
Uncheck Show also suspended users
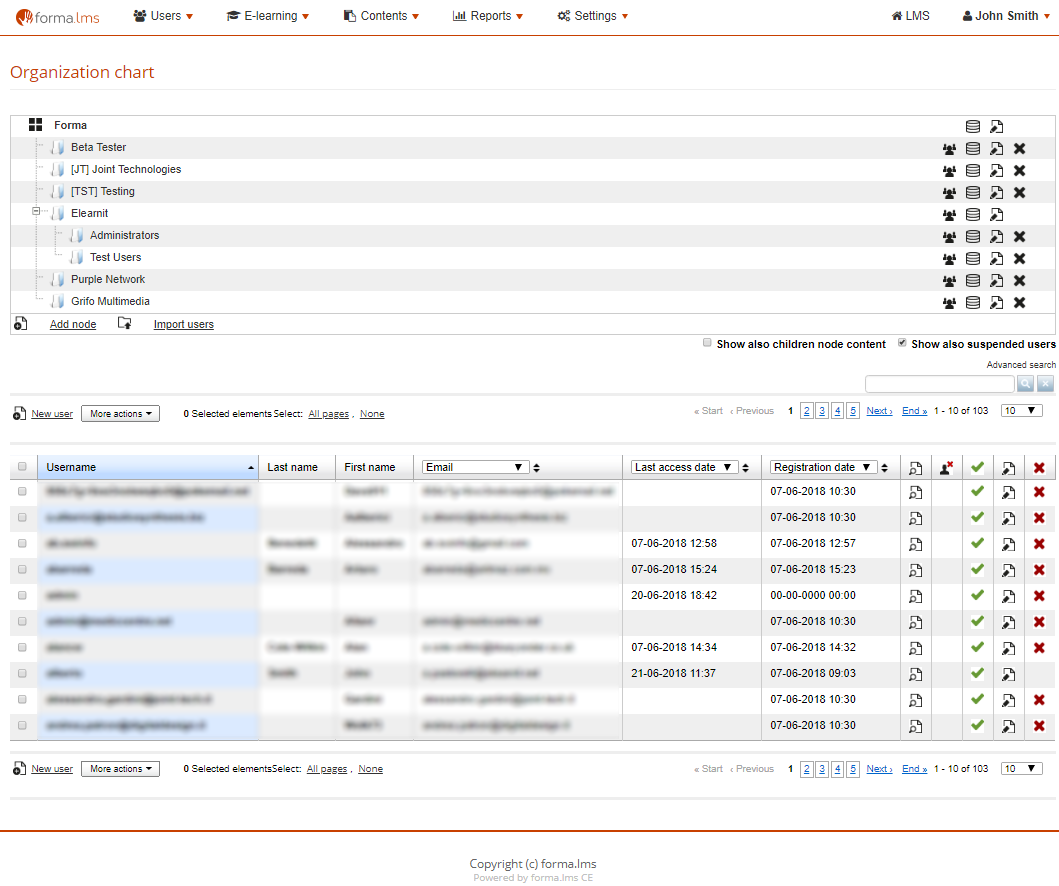902,343
